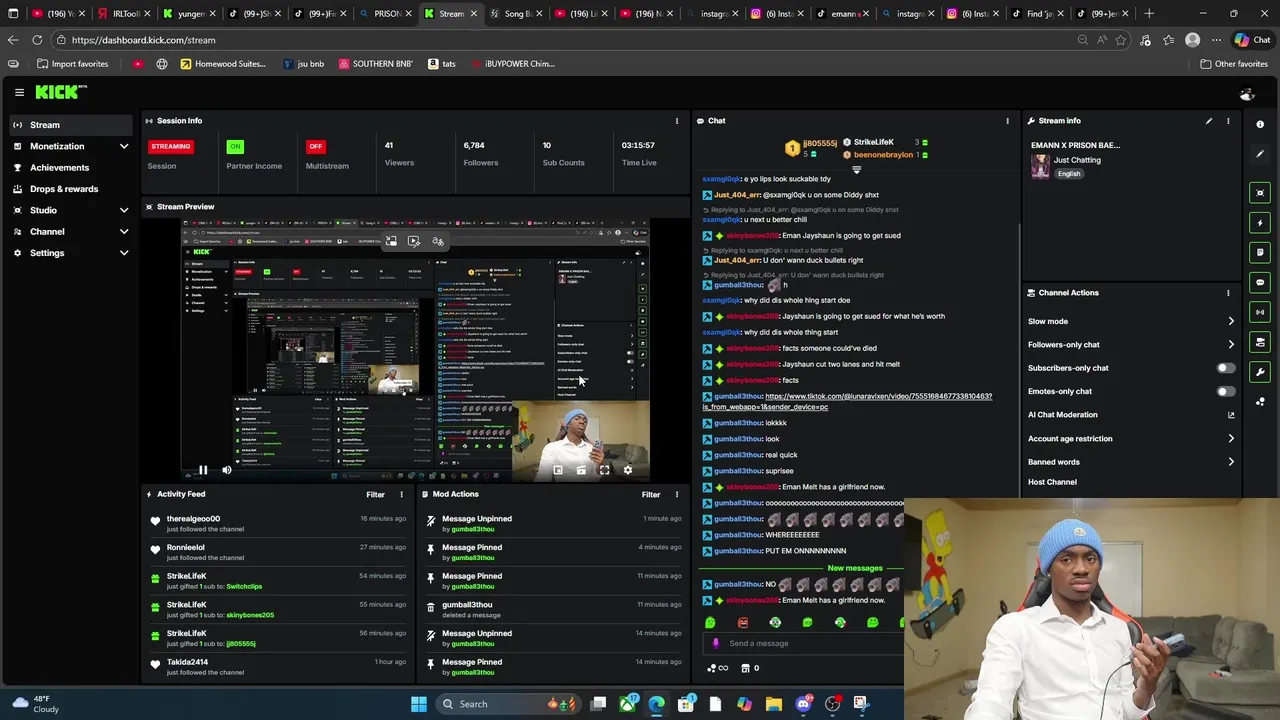Open the channel points icon below chat
The width and height of the screenshot is (1280, 720).
coord(717,668)
